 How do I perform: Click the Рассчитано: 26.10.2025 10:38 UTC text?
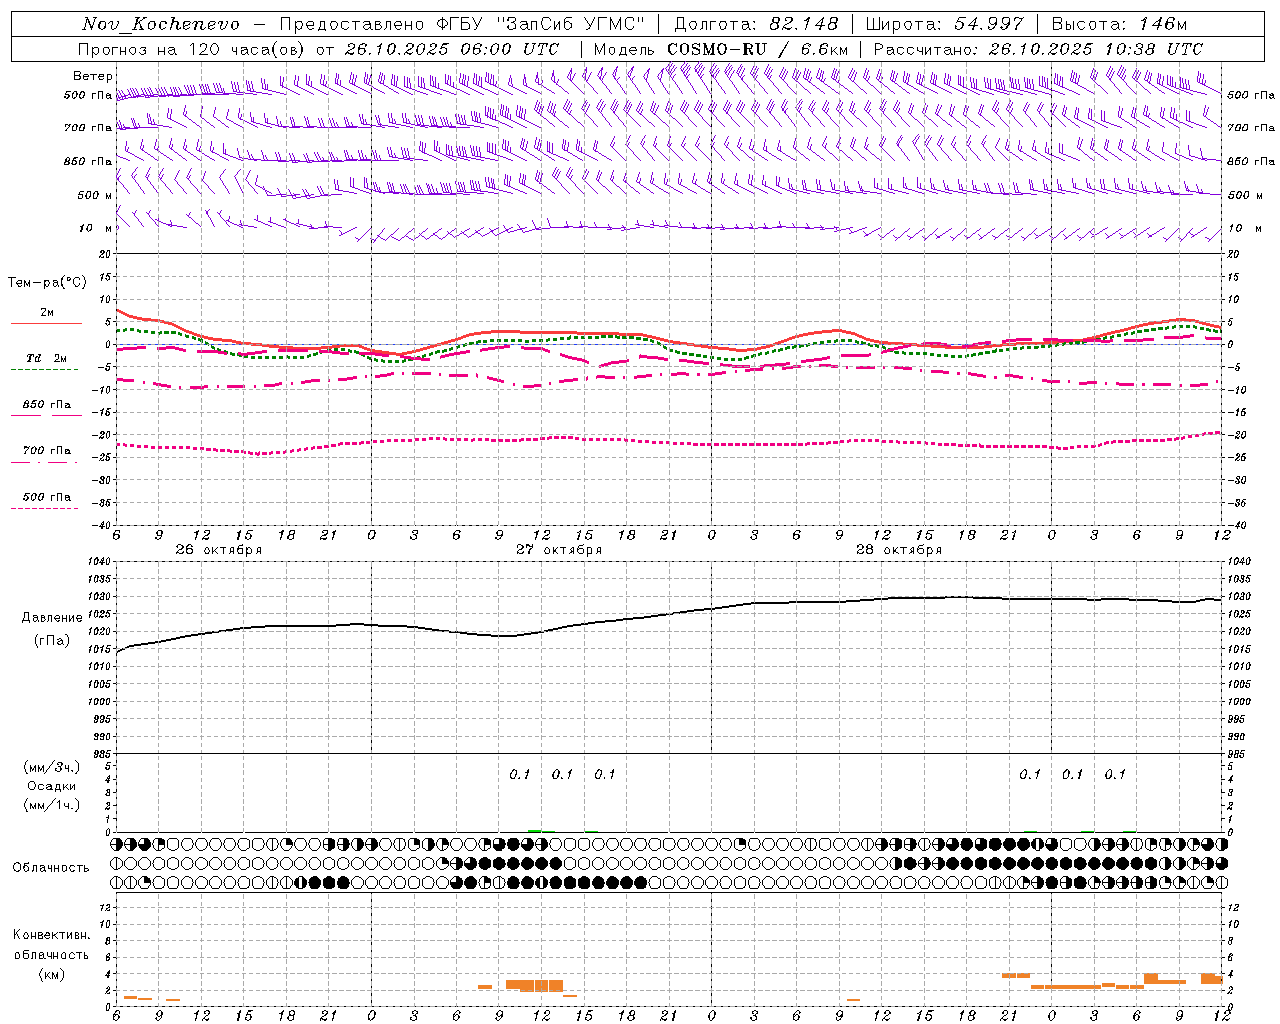[1038, 49]
